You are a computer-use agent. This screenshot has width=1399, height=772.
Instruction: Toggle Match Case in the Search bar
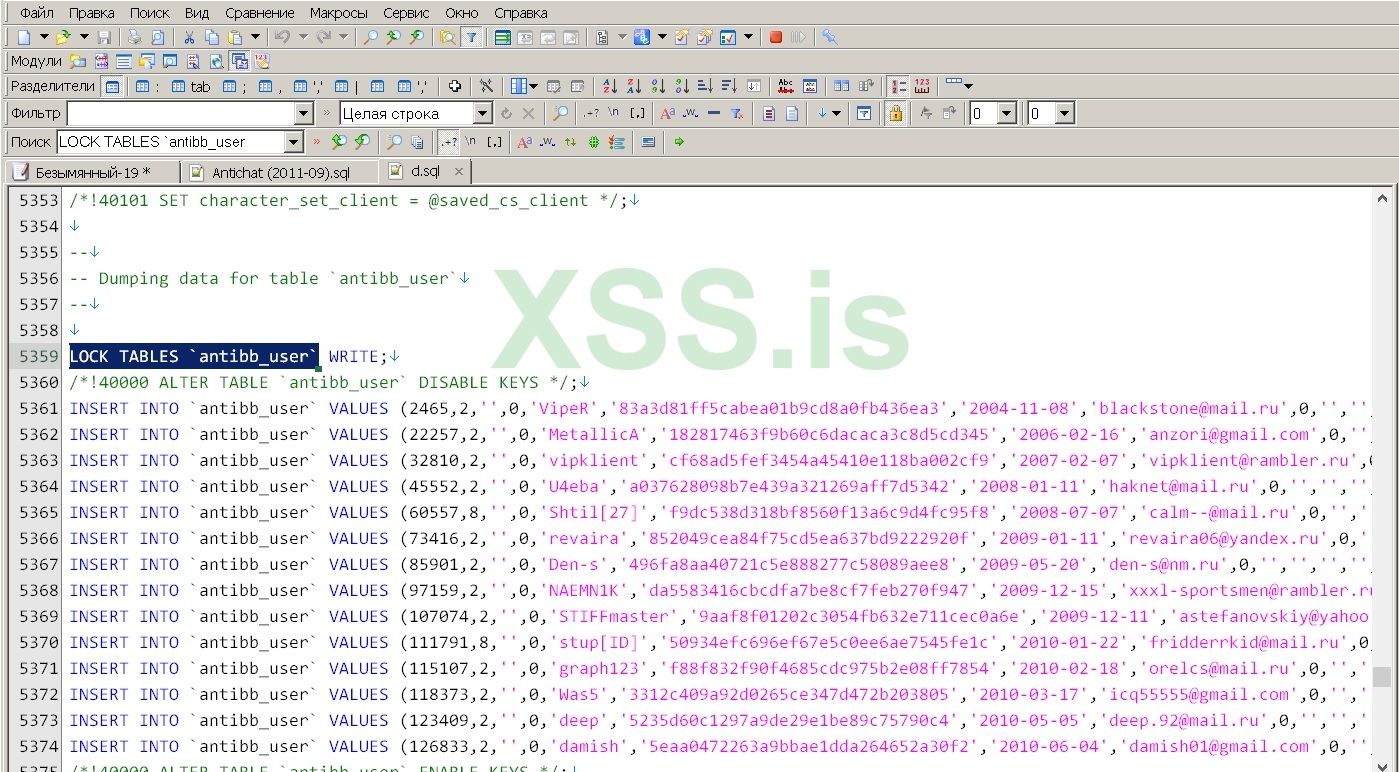tap(524, 142)
